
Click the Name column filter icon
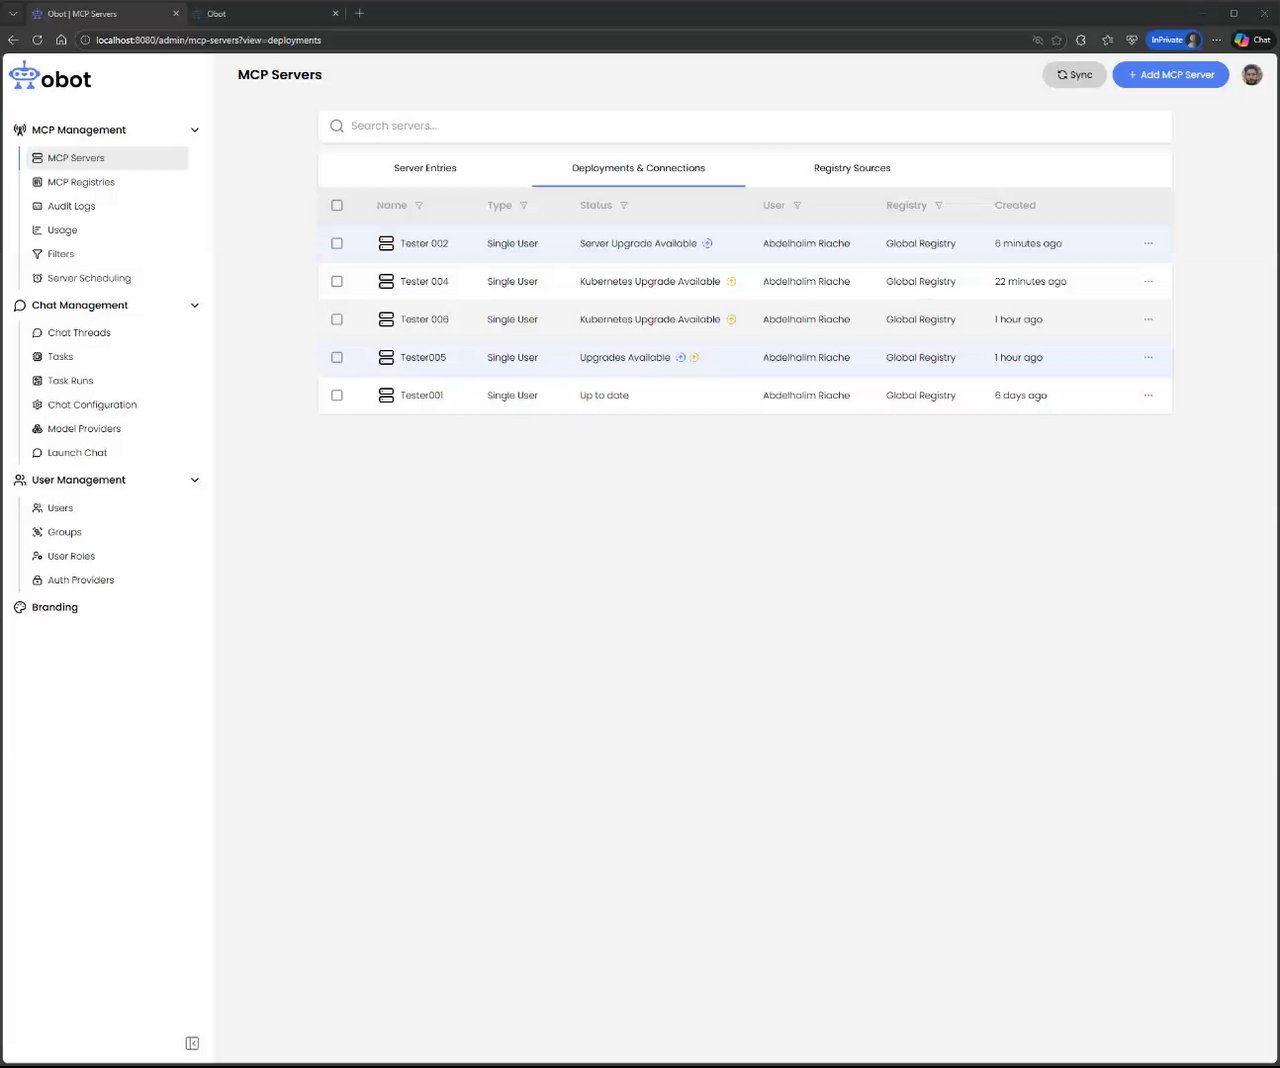(x=419, y=206)
